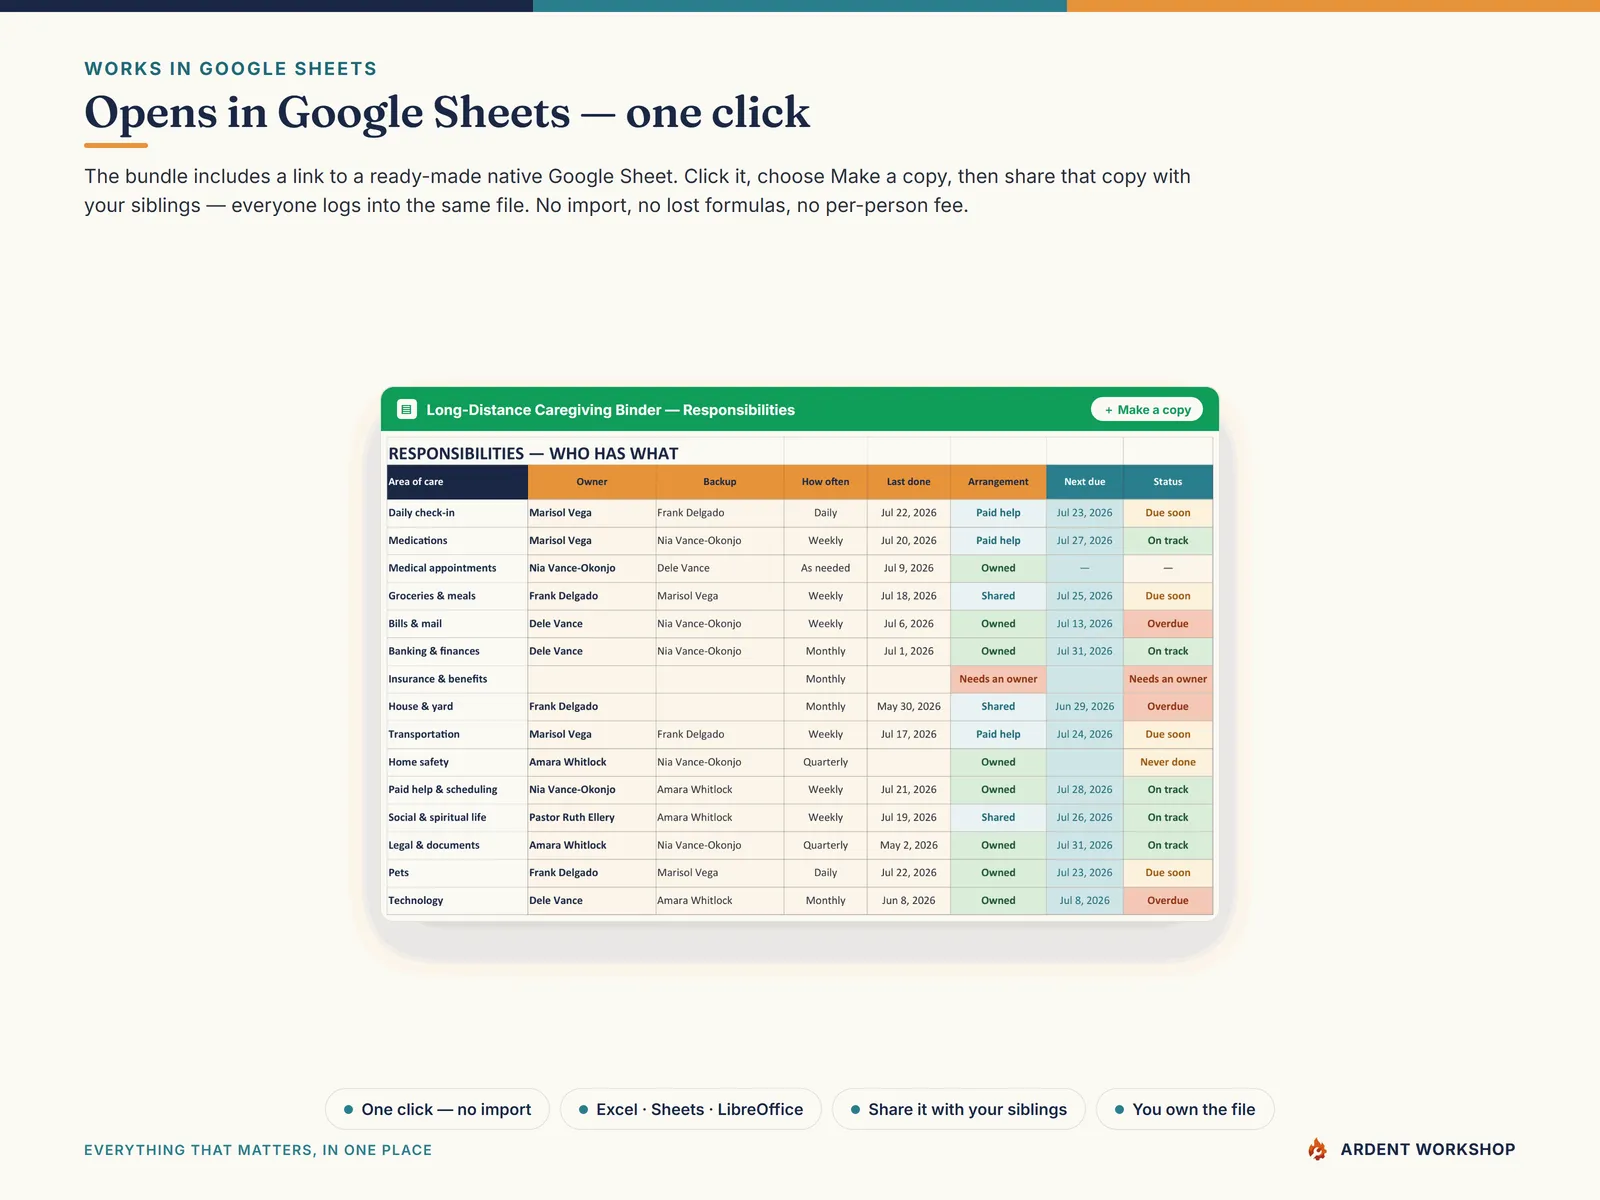Click the 'Excel · Sheets · LibreOffice' pill
1600x1200 pixels.
(690, 1109)
